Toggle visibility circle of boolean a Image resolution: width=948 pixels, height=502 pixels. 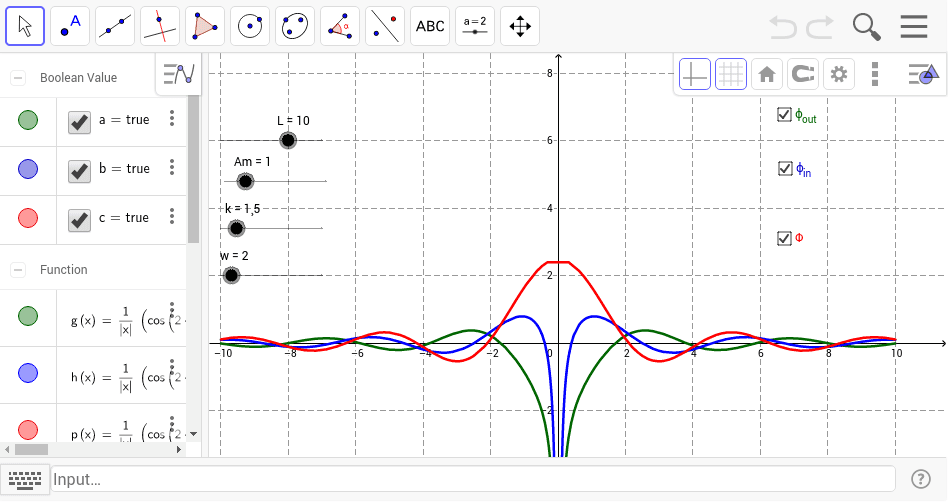pyautogui.click(x=28, y=120)
